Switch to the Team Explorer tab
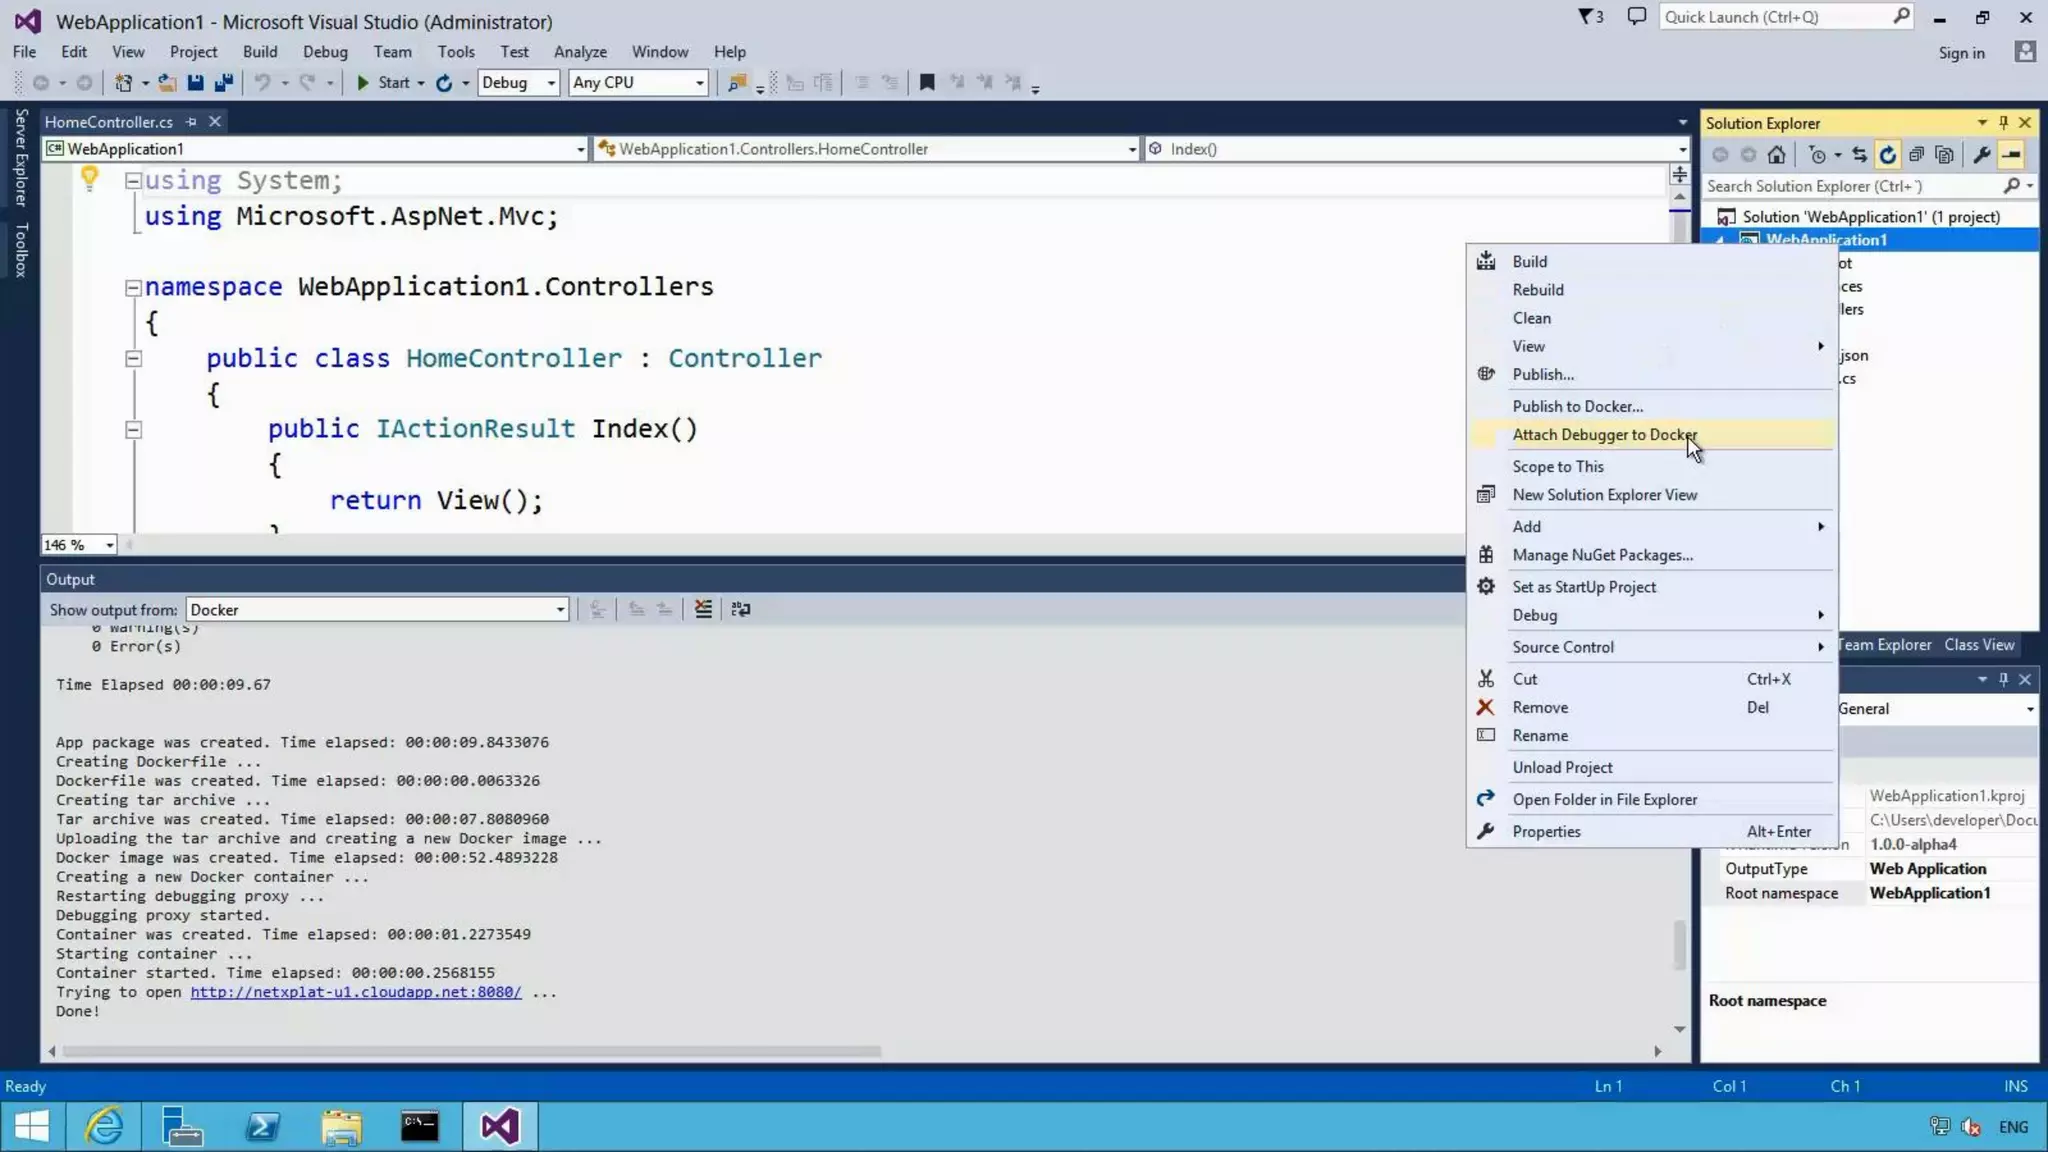2048x1152 pixels. tap(1885, 645)
